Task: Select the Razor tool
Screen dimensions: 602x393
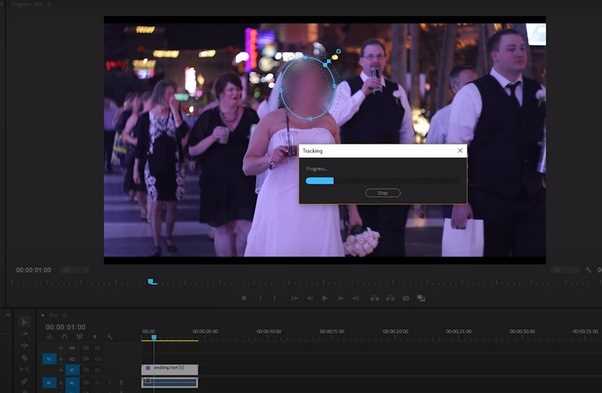Action: 25,358
